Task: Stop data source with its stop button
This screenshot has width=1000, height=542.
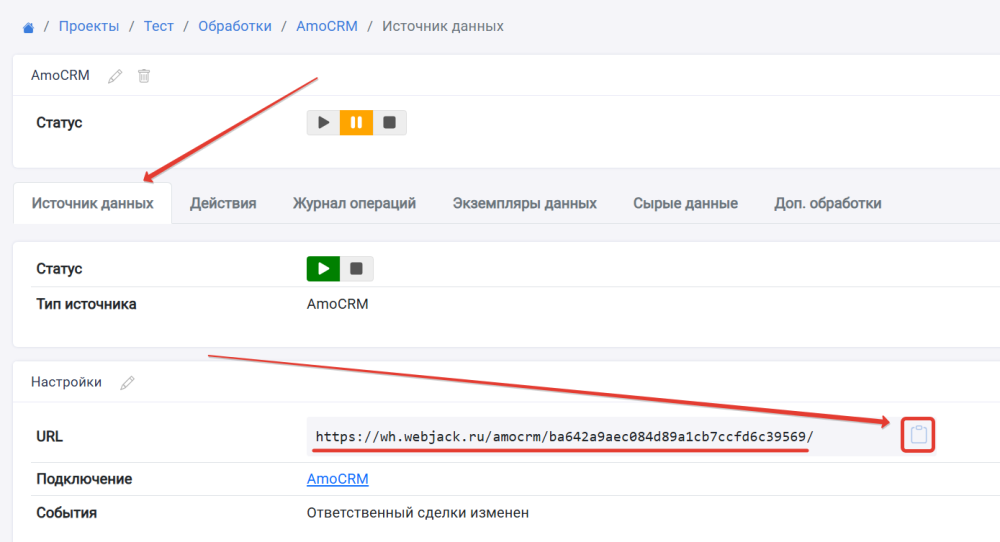Action: [x=357, y=268]
